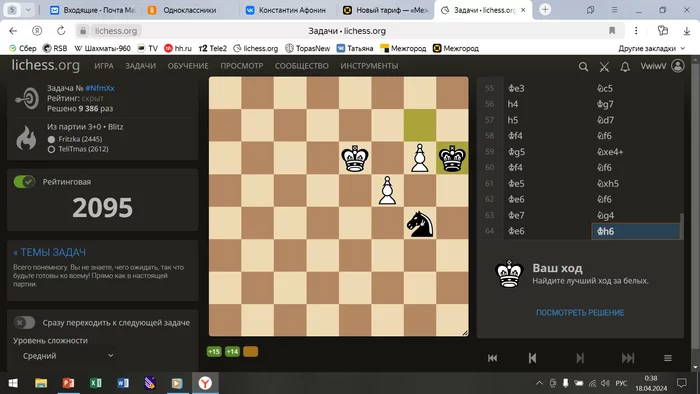Launch PowerPoint from the taskbar

(68, 383)
